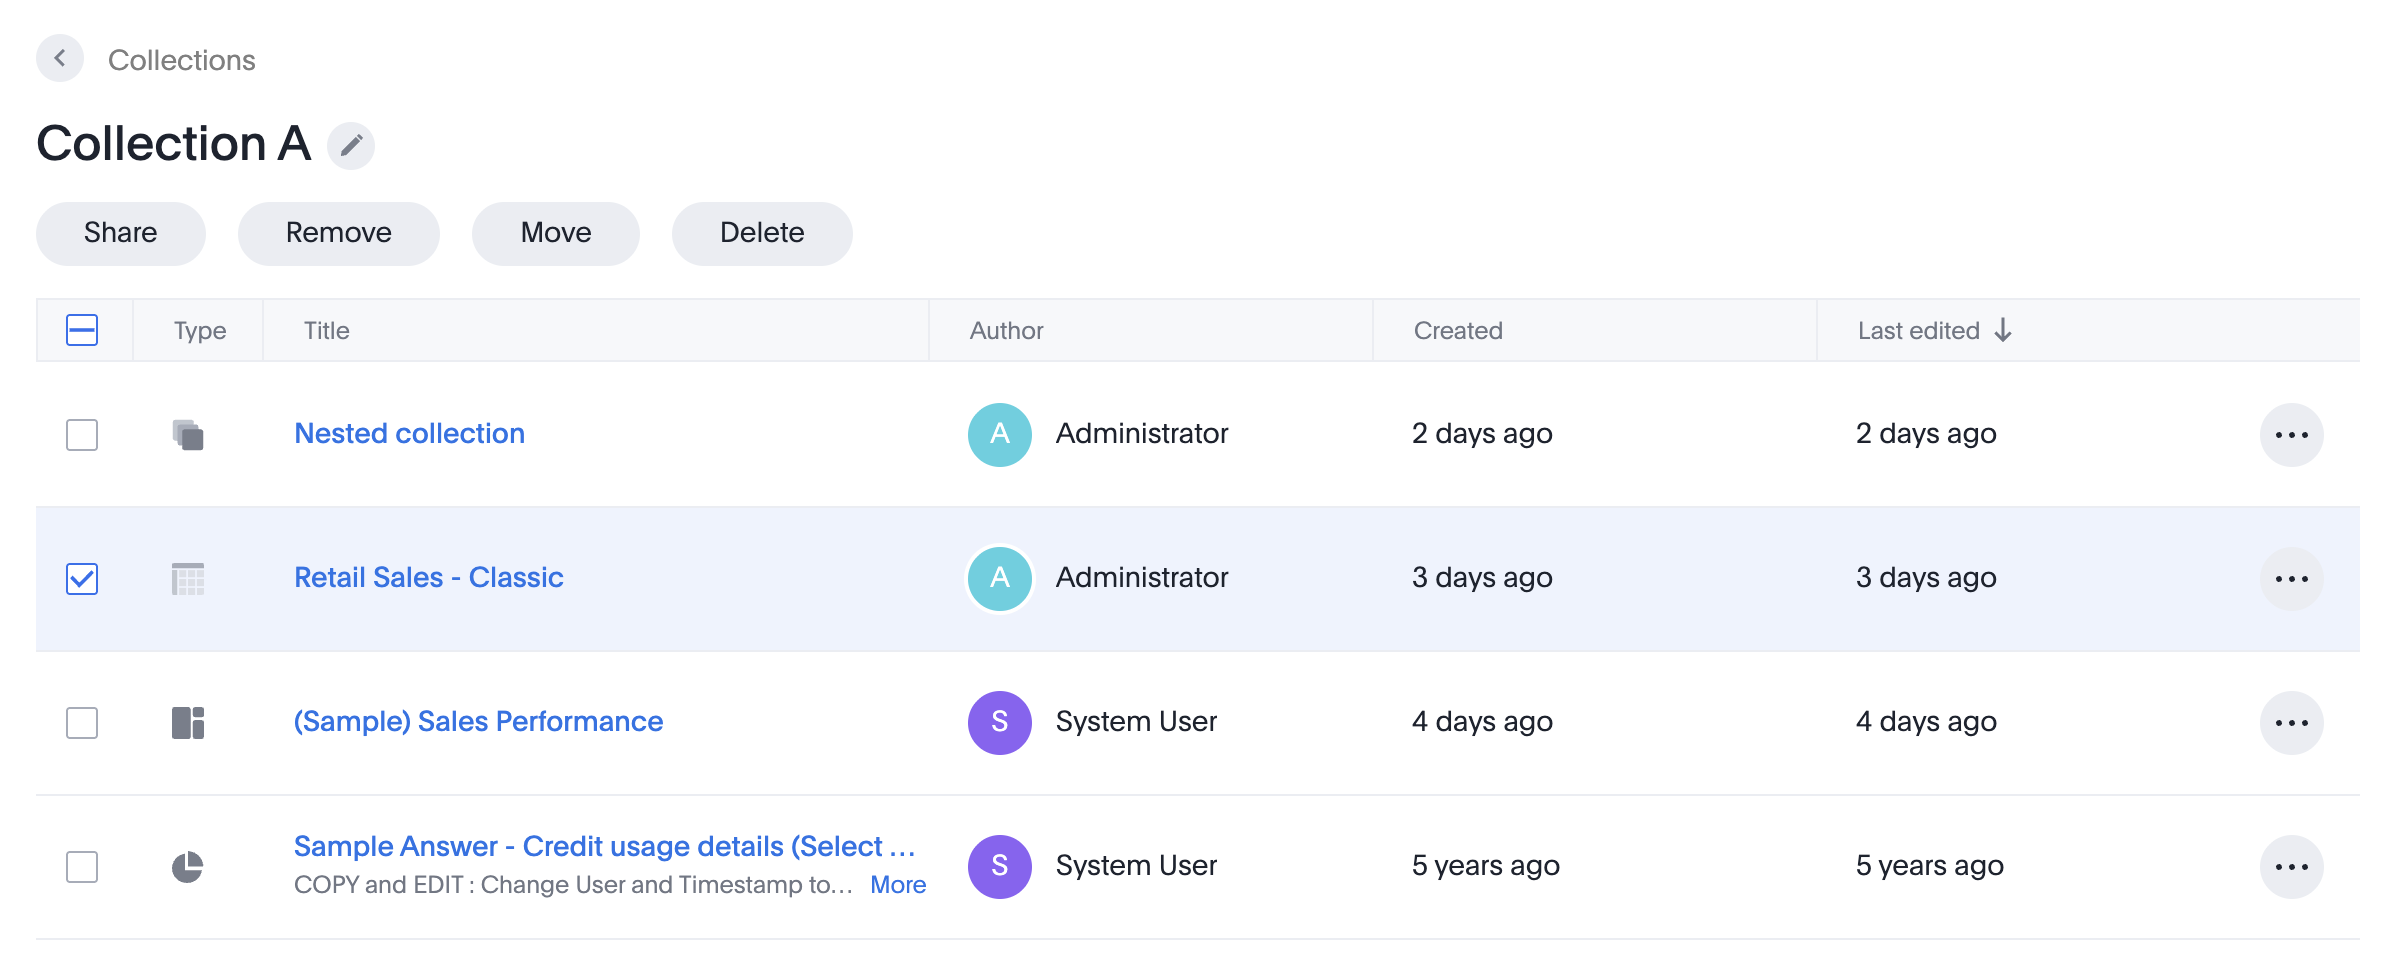Click the System User avatar for Sales Performance
The image size is (2384, 974).
[x=999, y=723]
